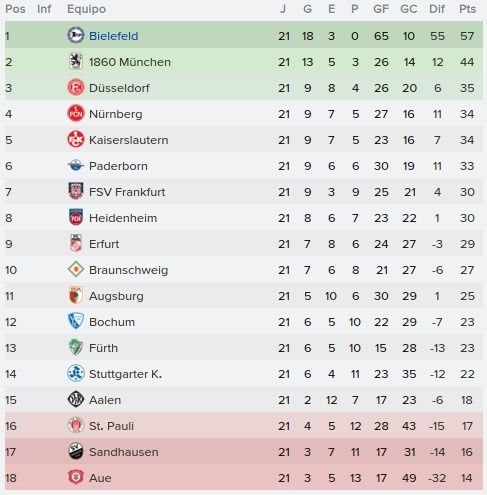Open the St. Pauli team name
This screenshot has height=495, width=487.
pyautogui.click(x=111, y=426)
